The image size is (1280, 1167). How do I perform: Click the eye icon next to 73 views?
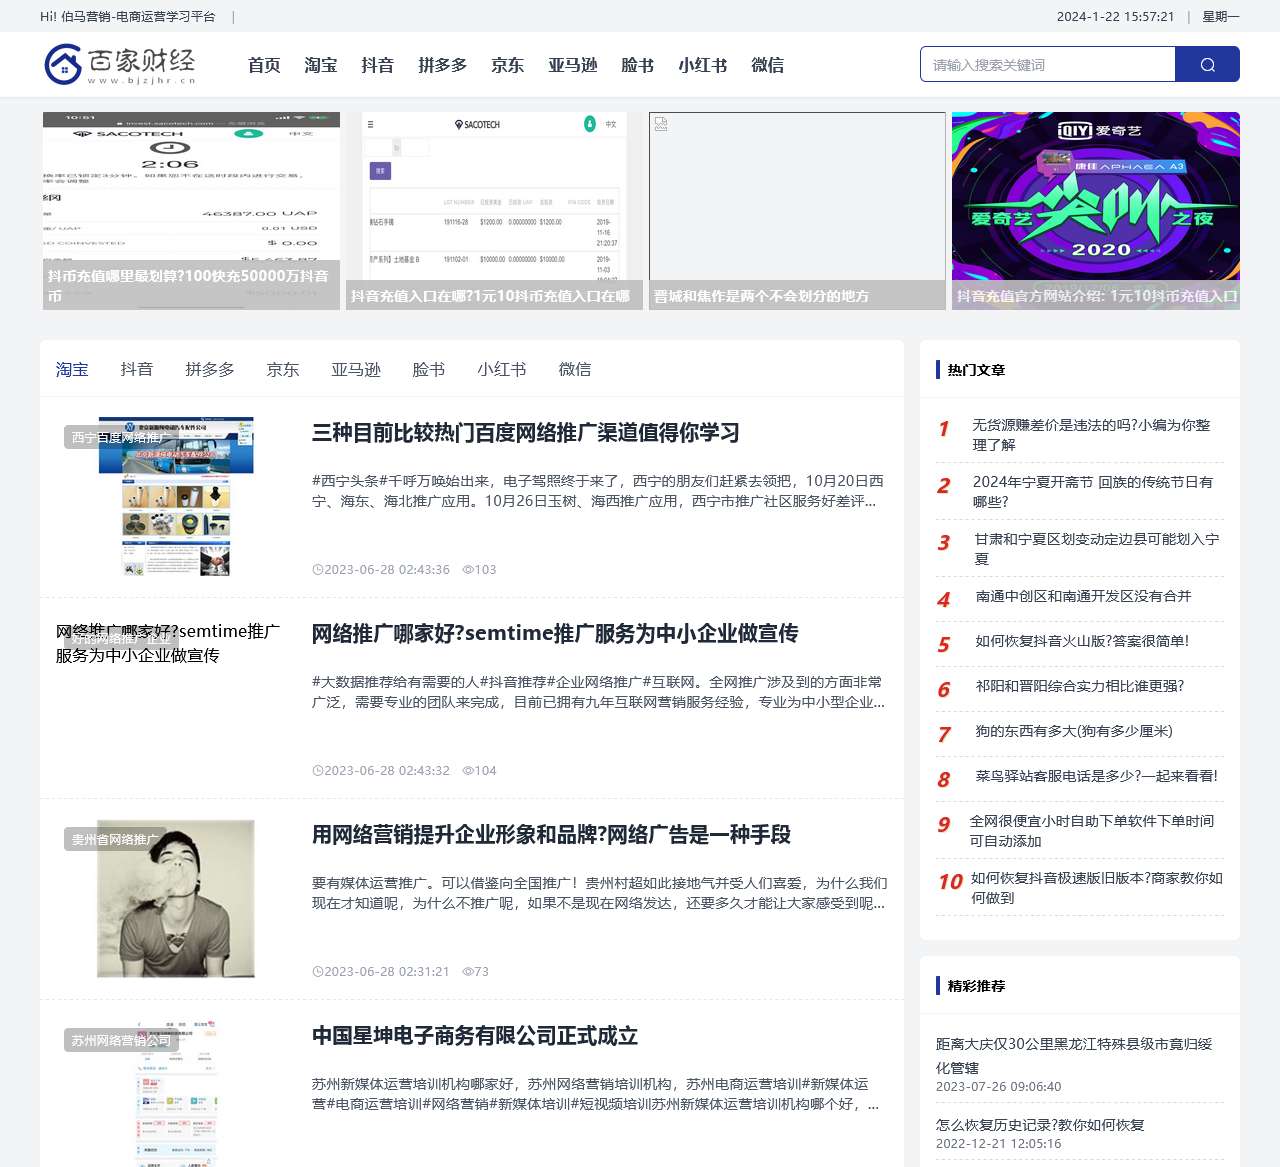[x=467, y=971]
